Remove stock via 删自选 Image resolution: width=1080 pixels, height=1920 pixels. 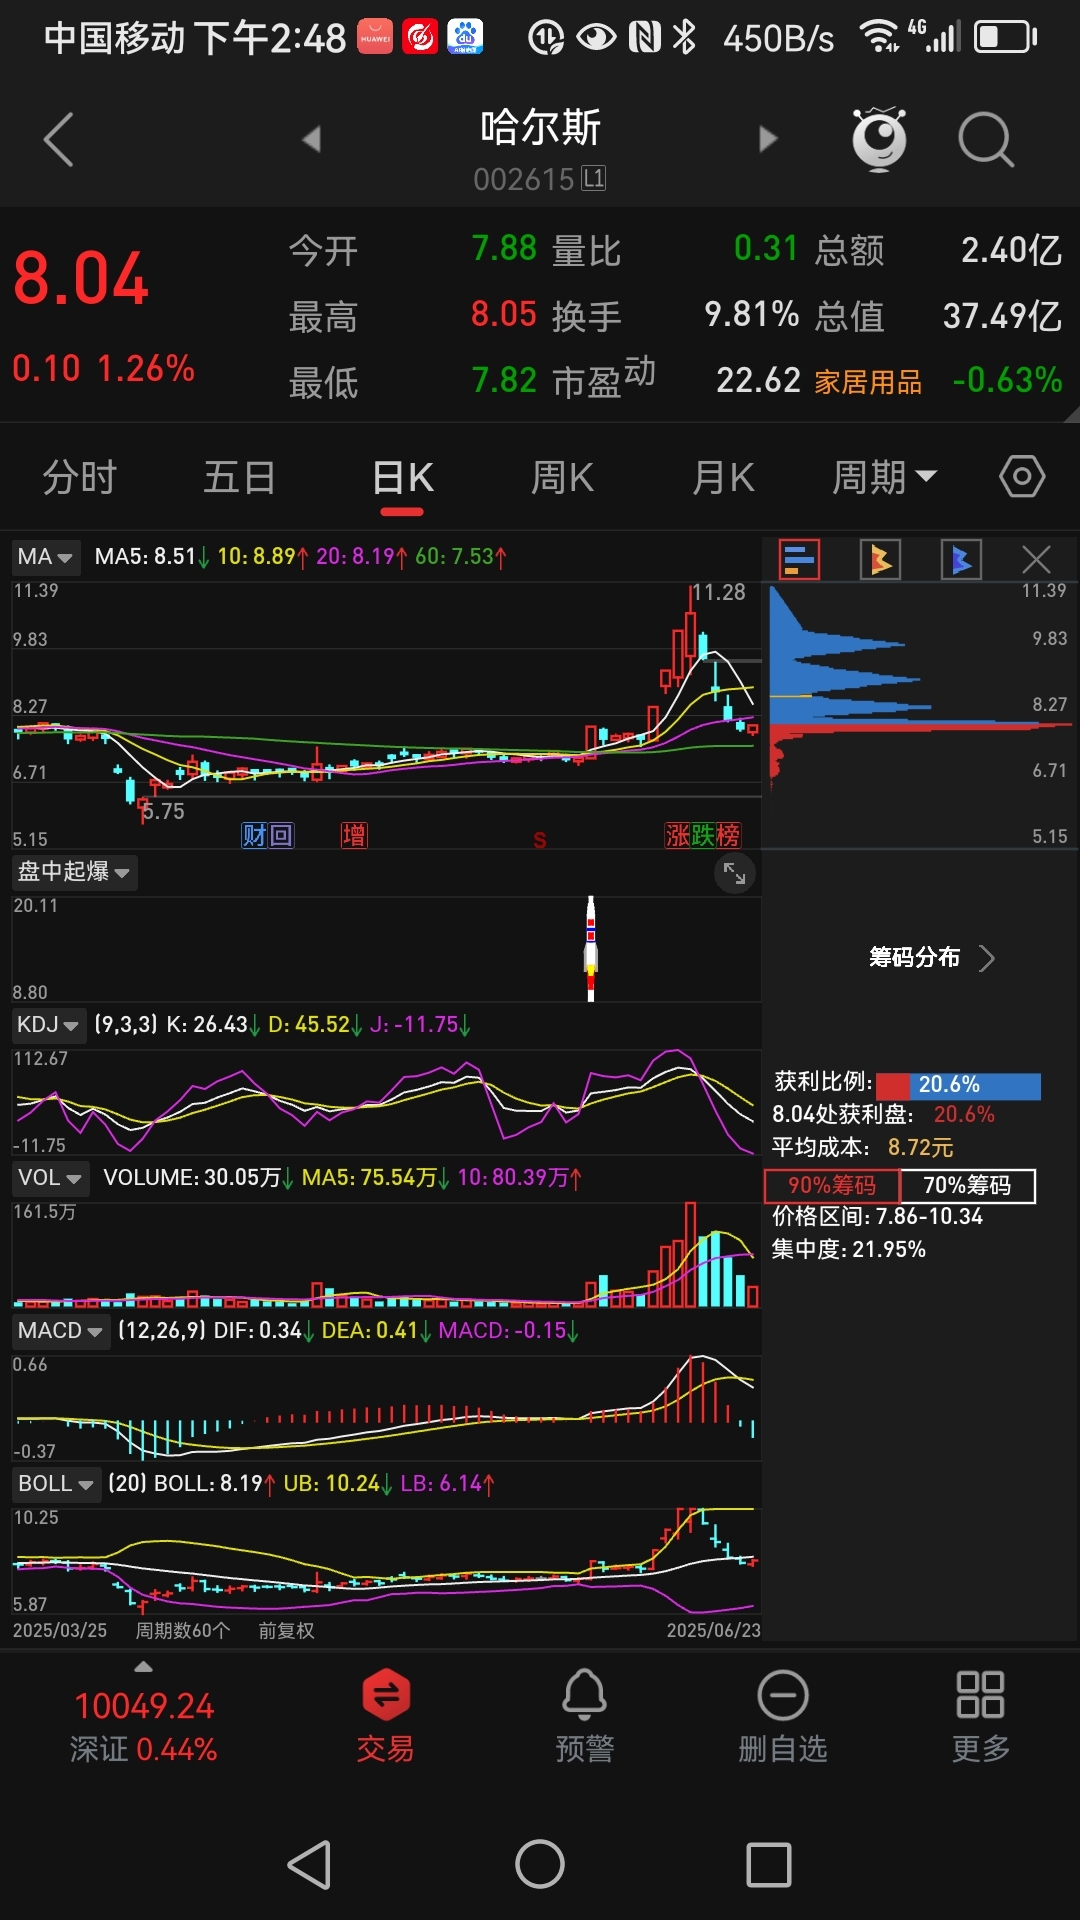pos(783,1716)
